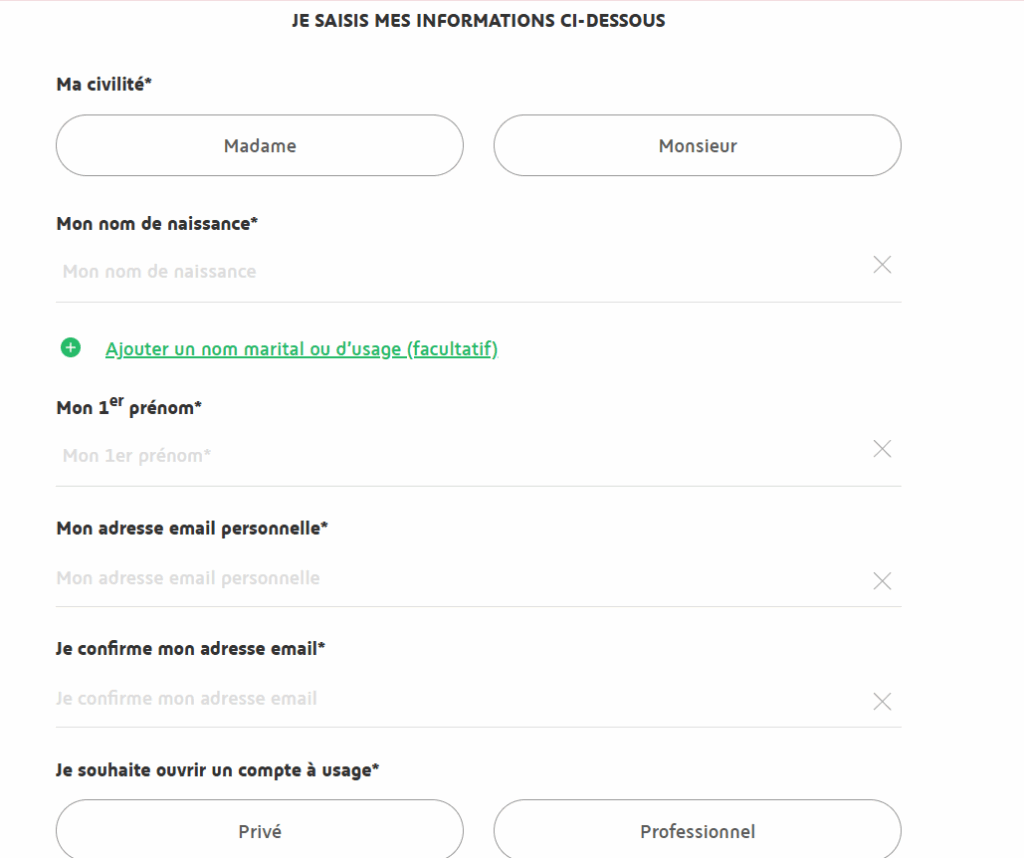
Task: Click the green plus icon to add a marital name
Action: (x=70, y=348)
